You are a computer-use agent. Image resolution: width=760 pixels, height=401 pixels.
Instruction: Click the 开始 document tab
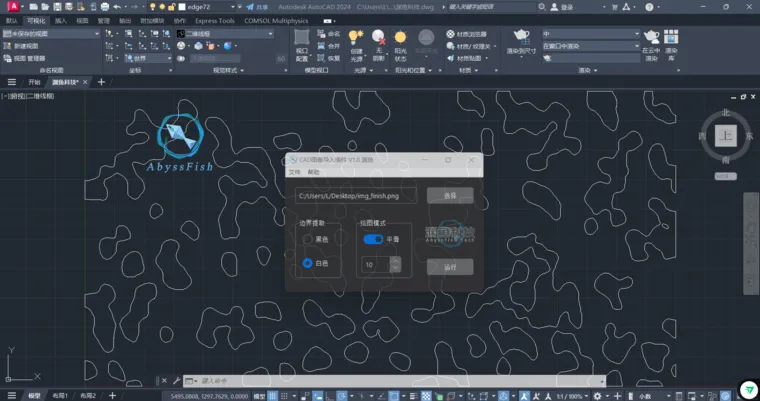(34, 82)
